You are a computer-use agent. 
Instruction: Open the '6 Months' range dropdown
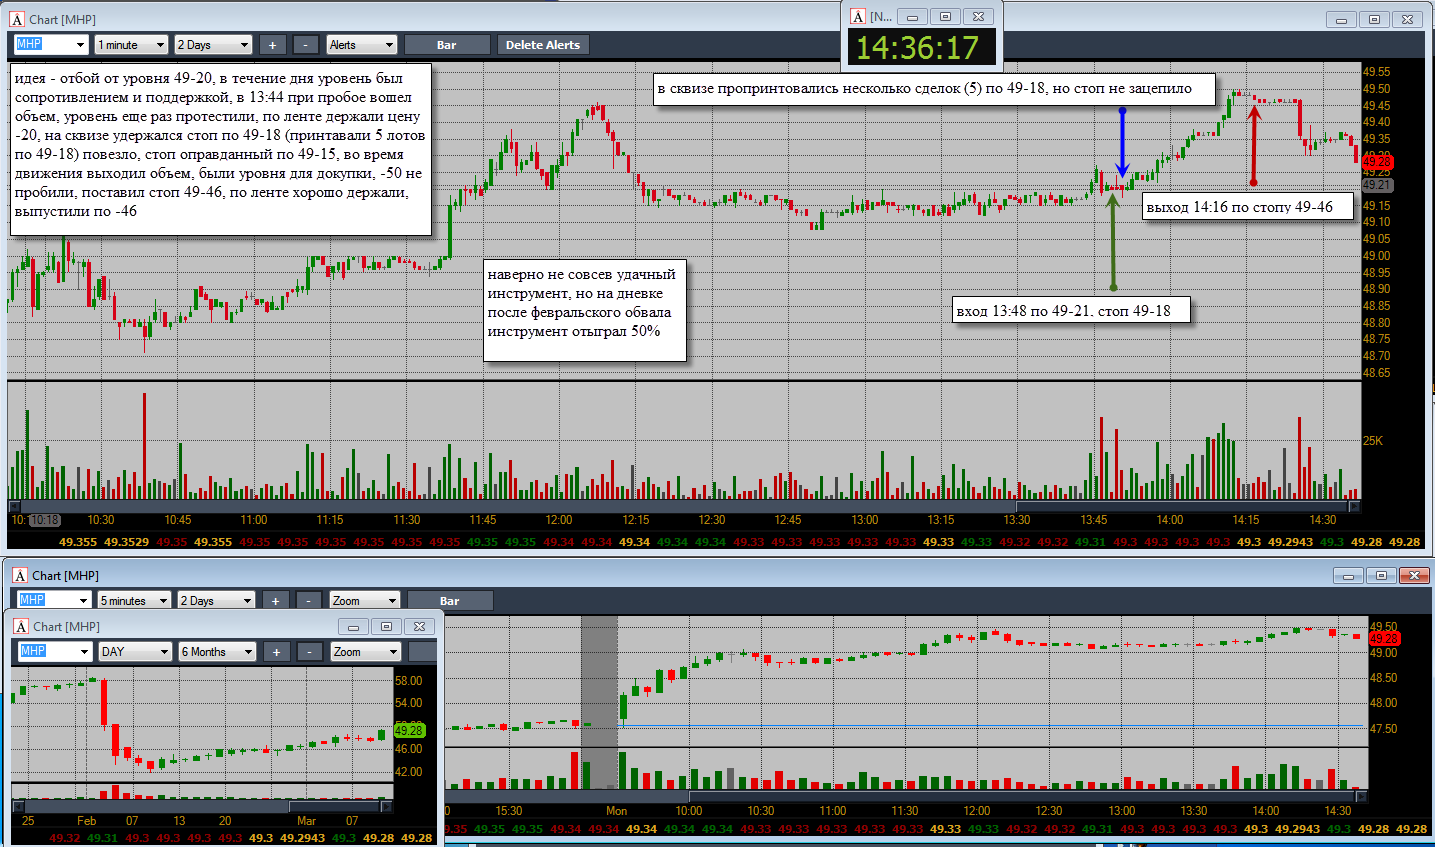216,652
